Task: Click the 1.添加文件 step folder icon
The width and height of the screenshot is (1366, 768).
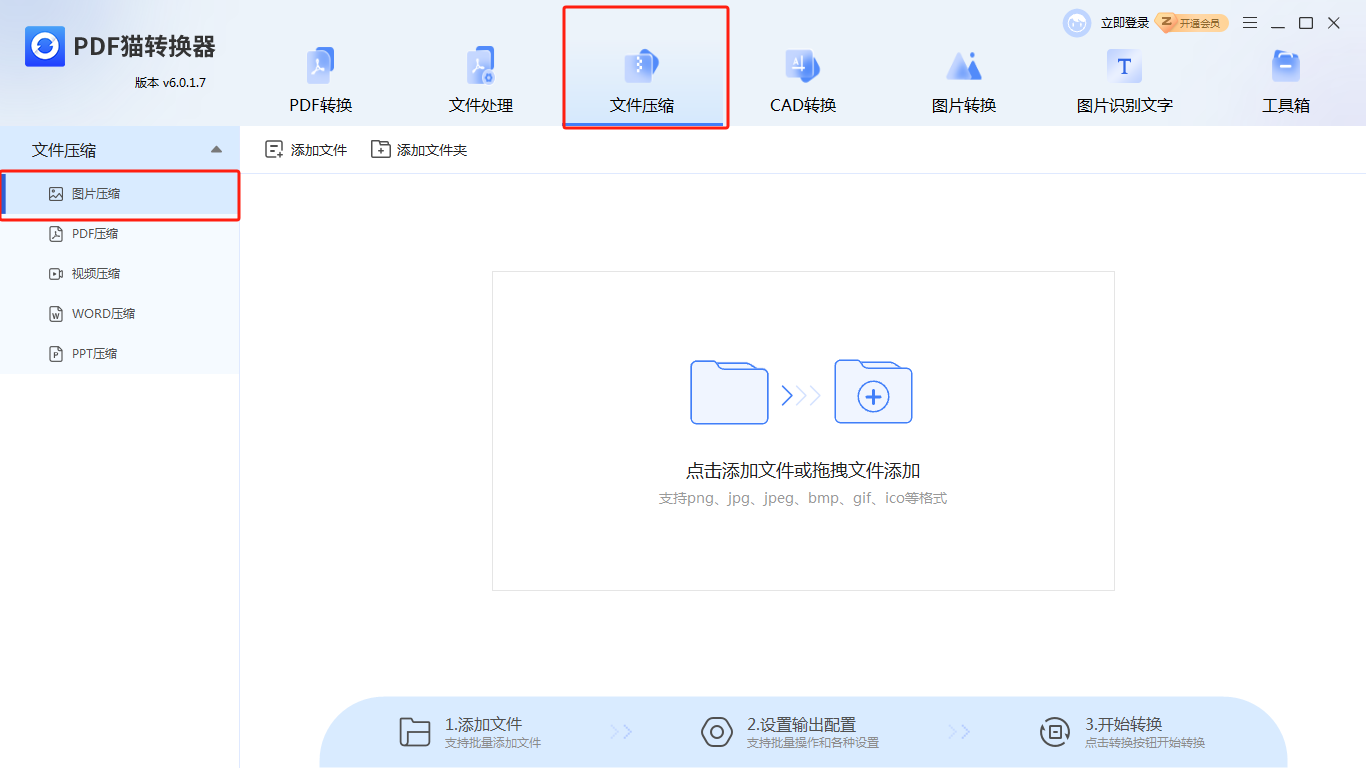Action: coord(415,732)
